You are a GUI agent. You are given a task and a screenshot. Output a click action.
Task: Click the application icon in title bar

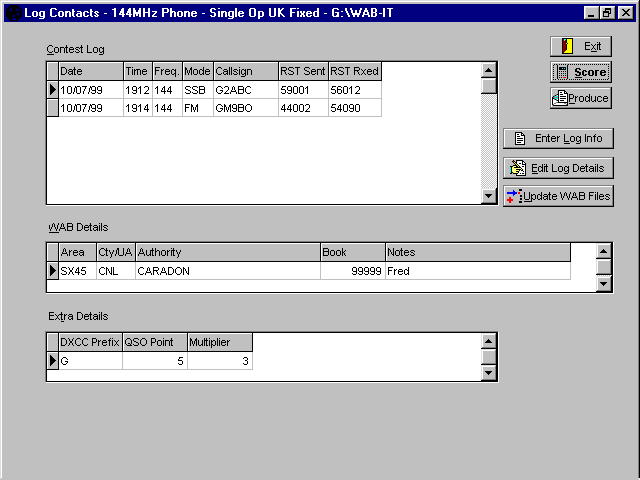coord(14,13)
